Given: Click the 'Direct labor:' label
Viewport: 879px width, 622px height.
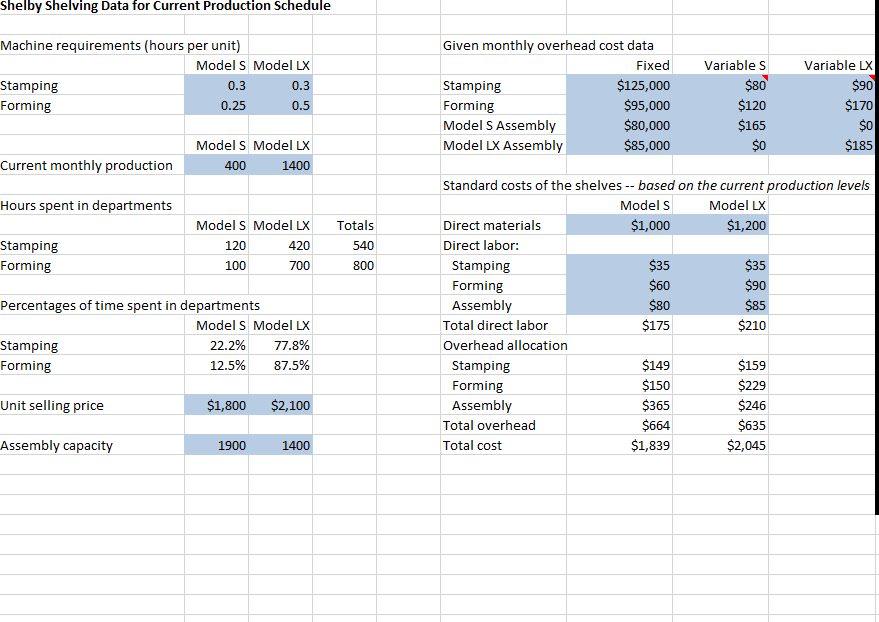Looking at the screenshot, I should [481, 245].
